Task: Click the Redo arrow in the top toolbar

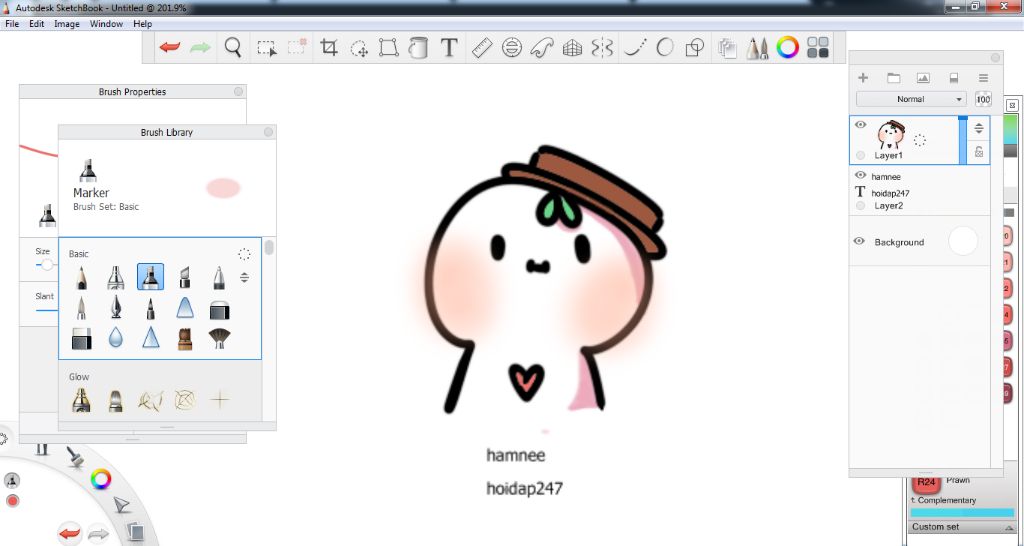Action: coord(200,48)
